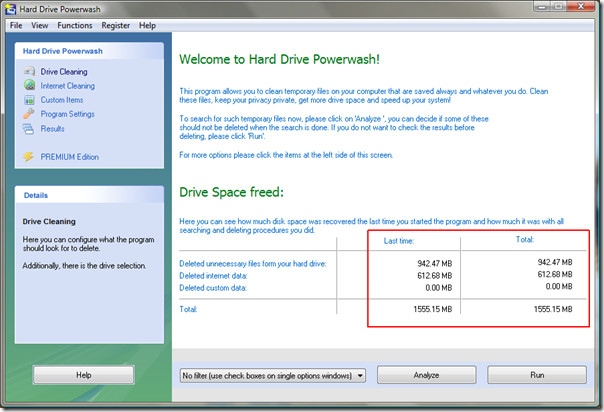Click 'Deleted internet data:' row label
604x412 pixels.
[x=213, y=276]
